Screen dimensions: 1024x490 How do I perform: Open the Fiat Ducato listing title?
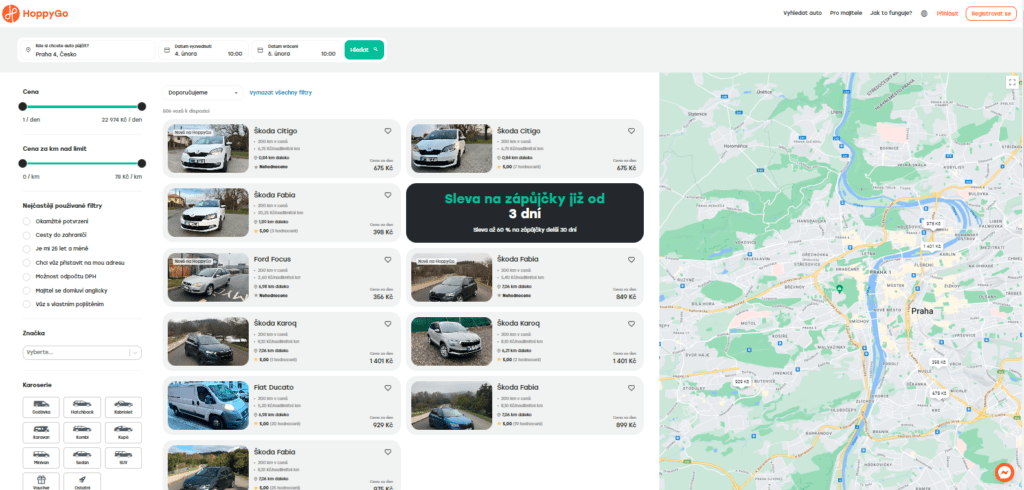tap(274, 387)
